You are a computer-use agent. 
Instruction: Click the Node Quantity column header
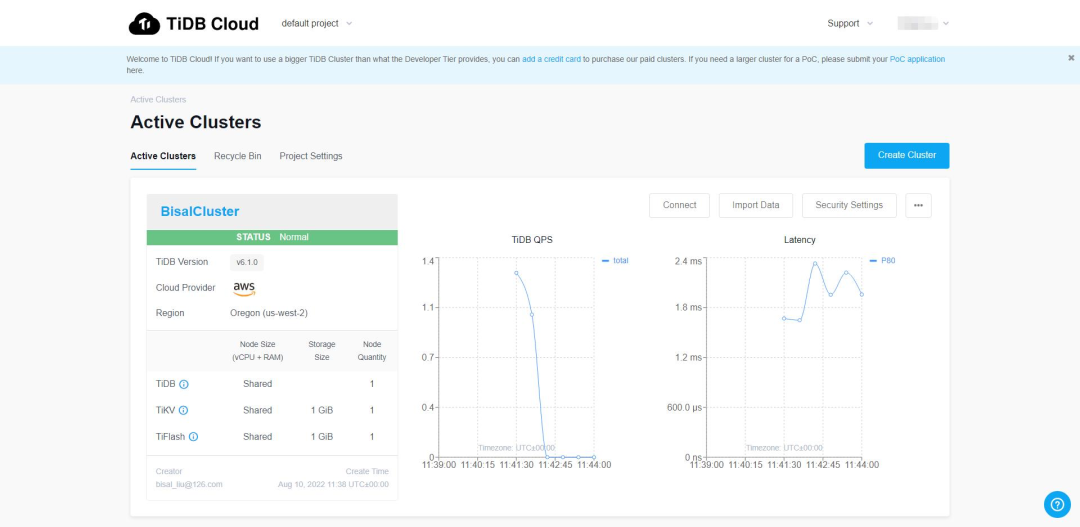pos(372,351)
